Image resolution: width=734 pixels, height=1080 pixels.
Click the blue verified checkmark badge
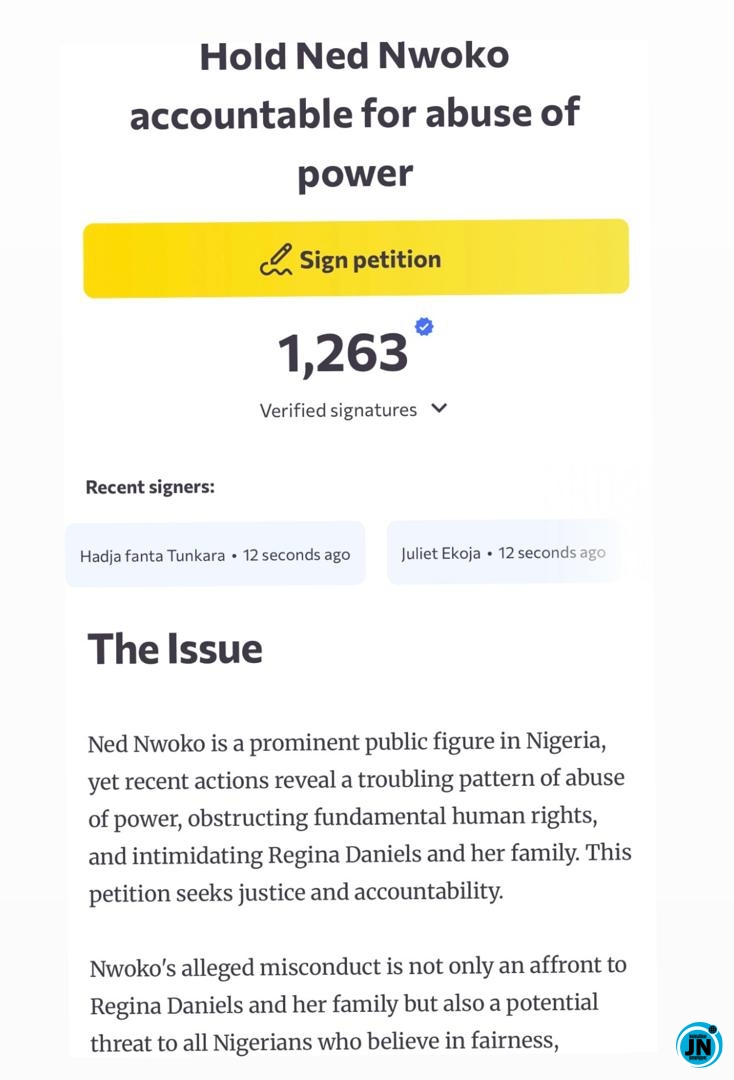click(424, 327)
